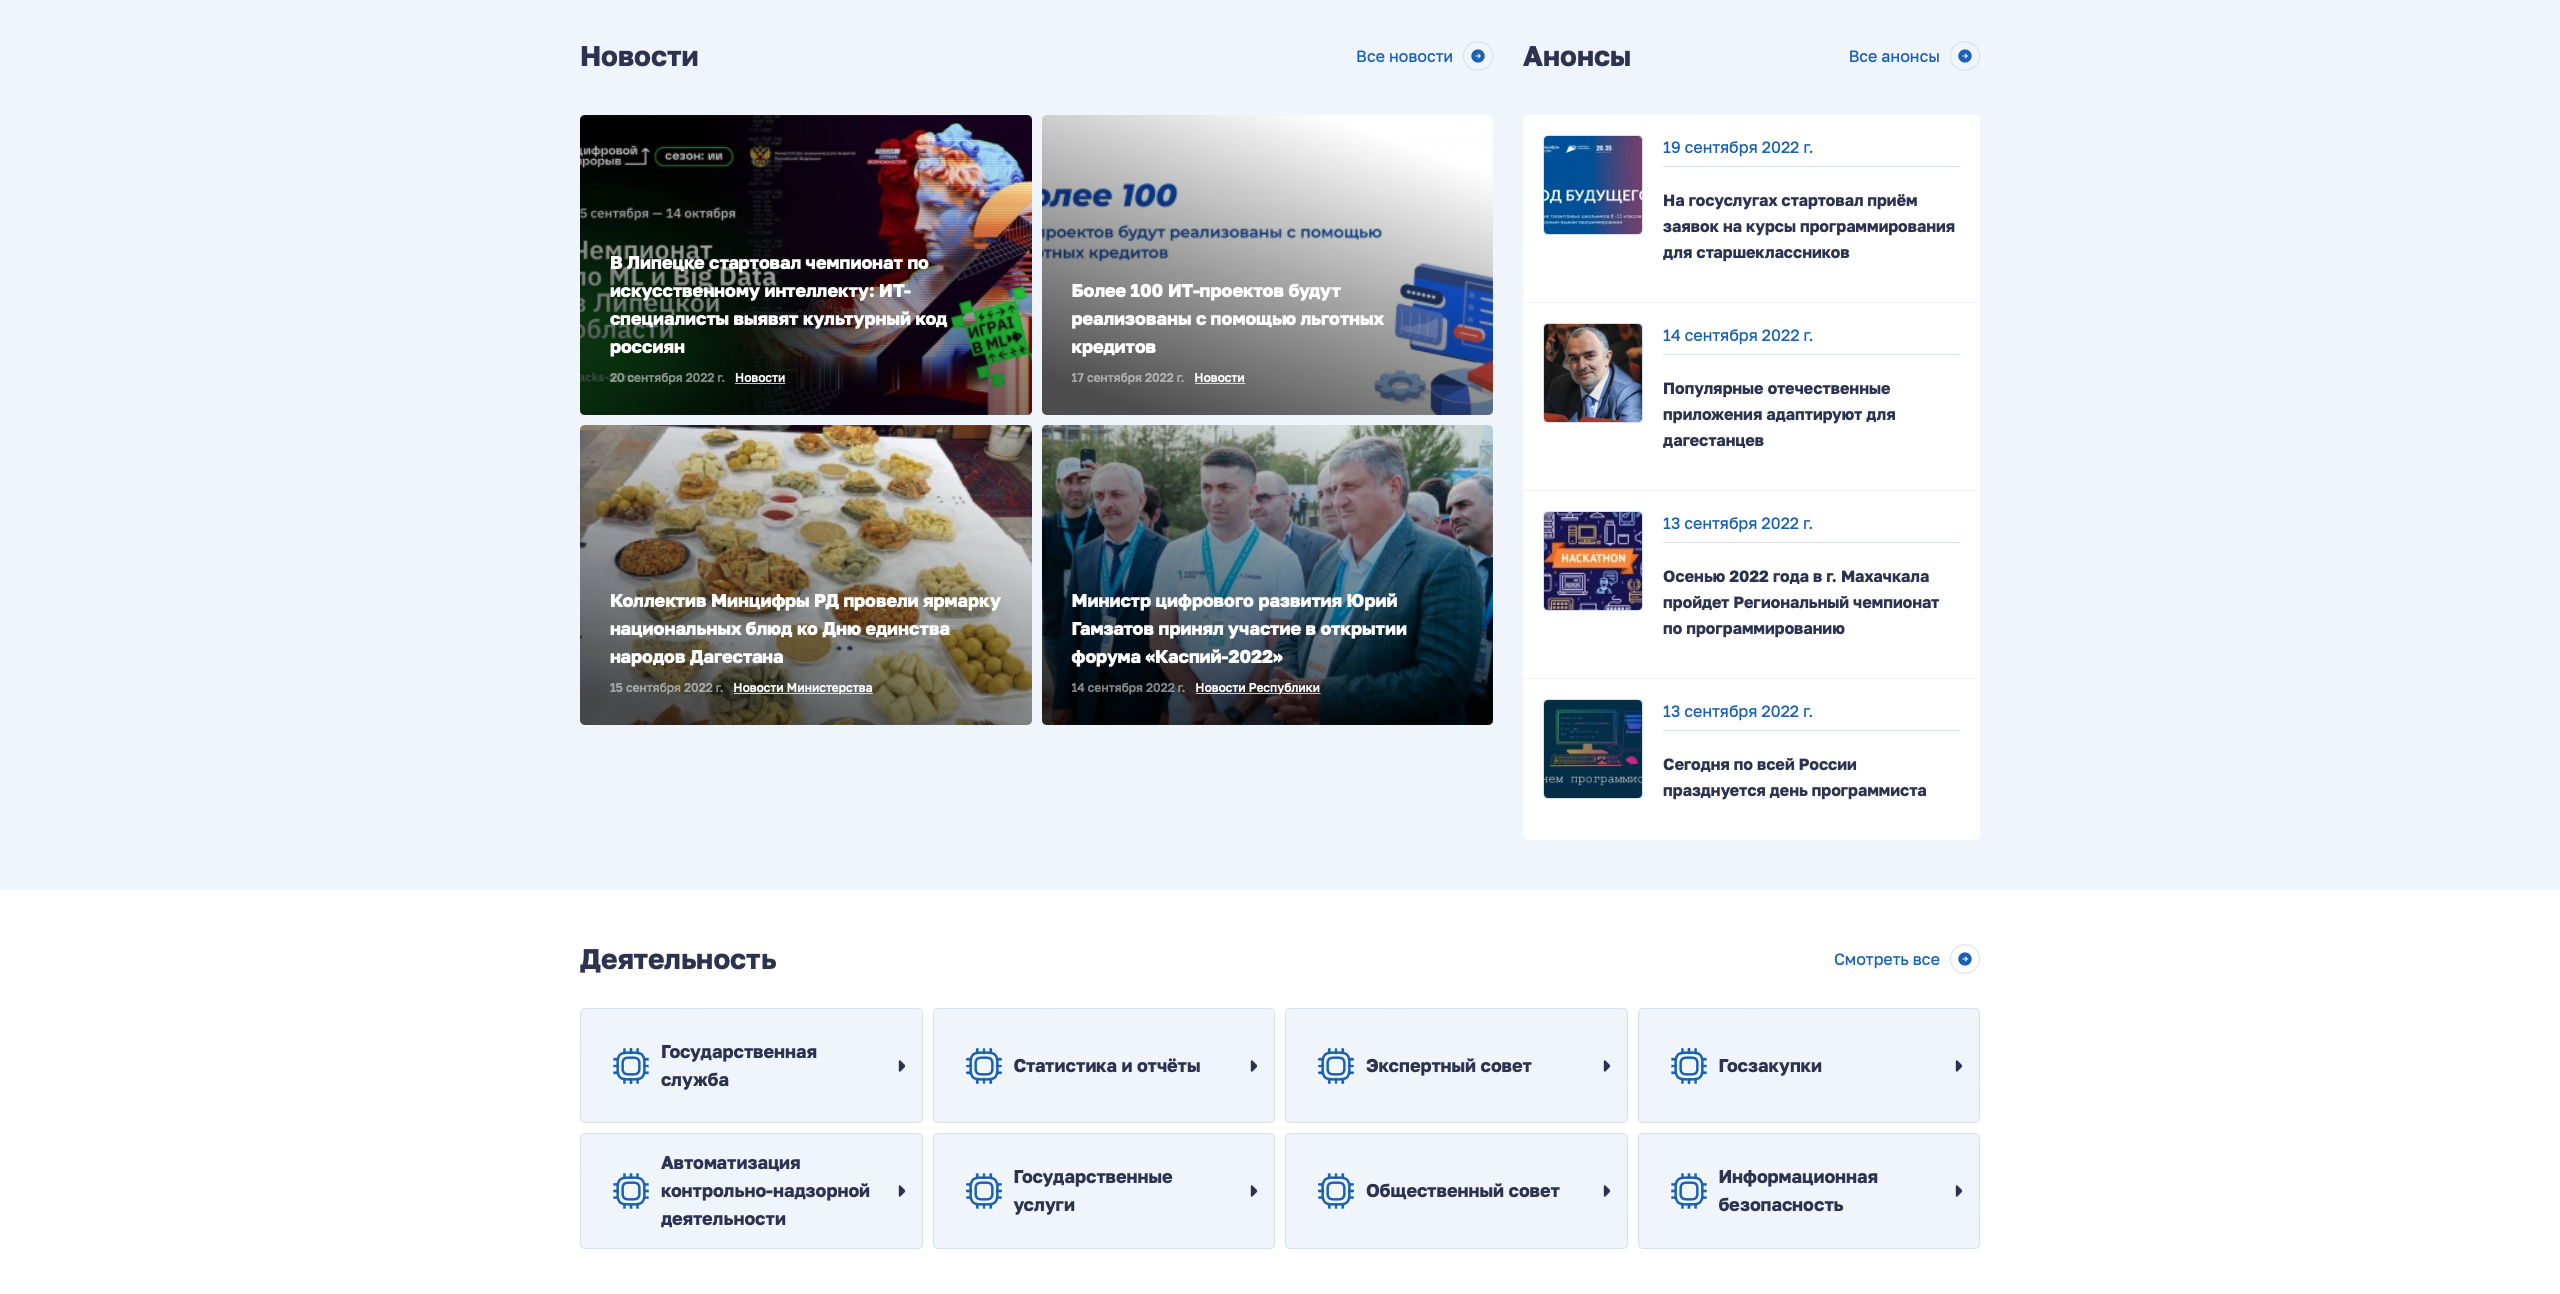Expand the Общественный совет card arrow
Viewport: 2560px width, 1294px height.
[x=1607, y=1191]
